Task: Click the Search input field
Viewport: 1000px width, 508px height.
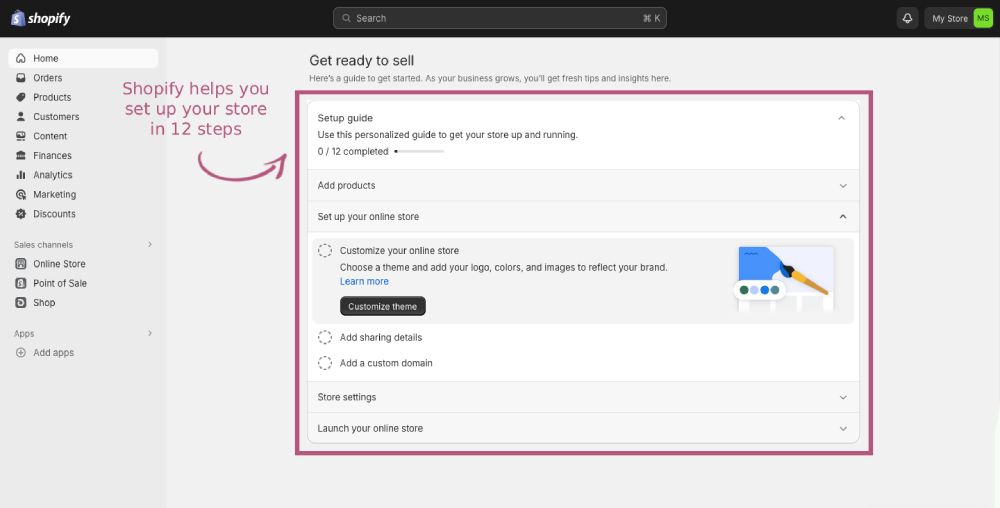Action: coord(500,18)
